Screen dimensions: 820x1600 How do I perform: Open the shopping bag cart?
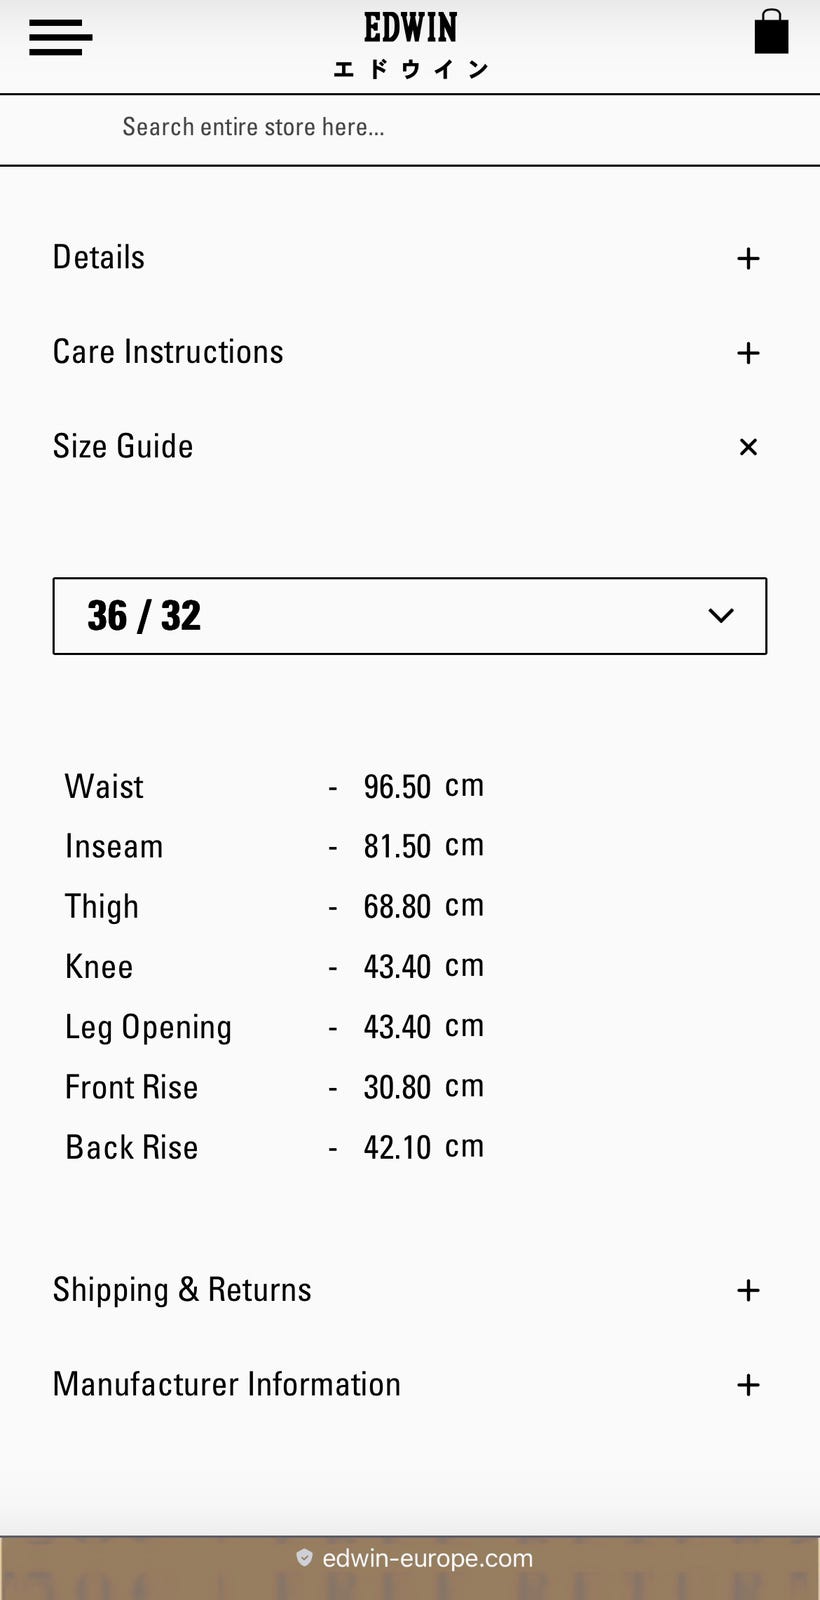click(771, 32)
